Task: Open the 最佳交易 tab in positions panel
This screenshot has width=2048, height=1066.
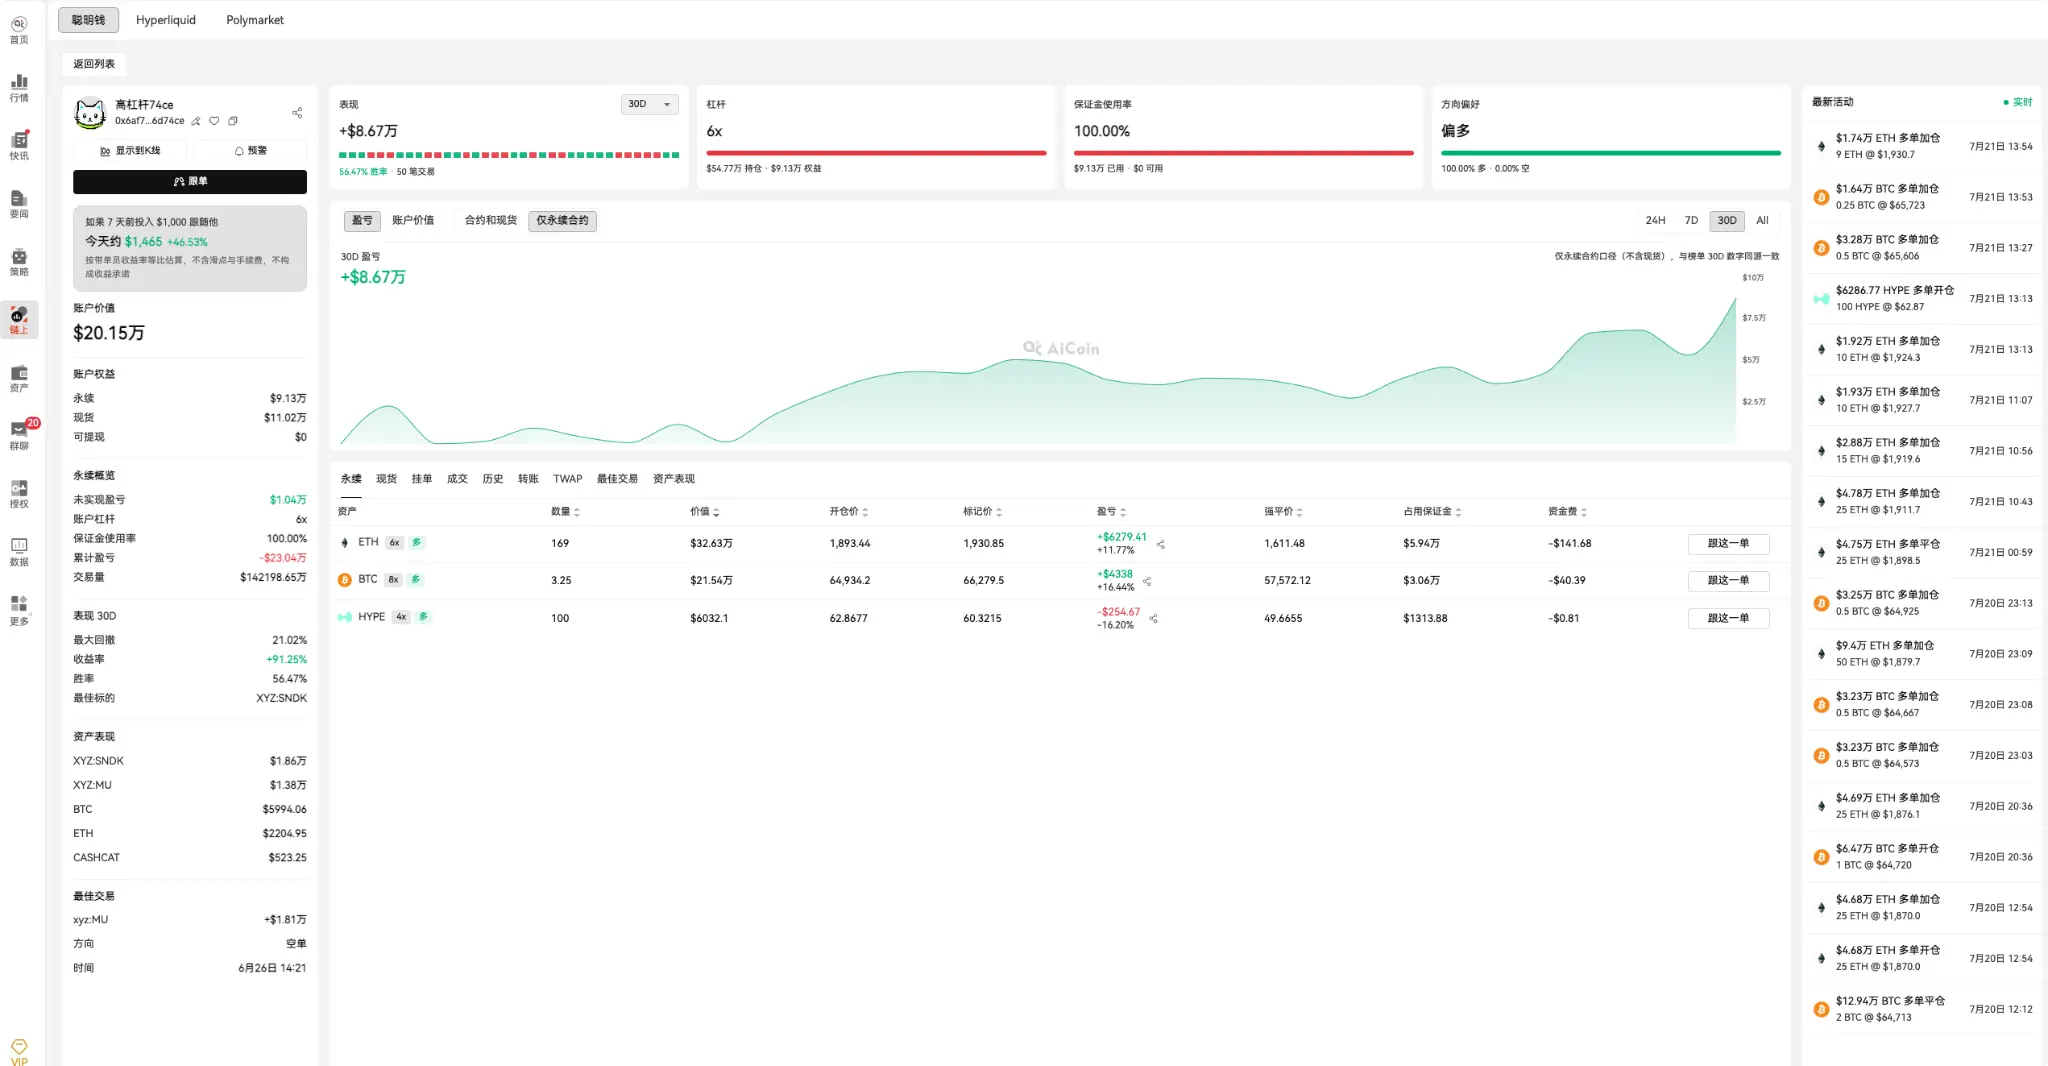Action: tap(617, 479)
